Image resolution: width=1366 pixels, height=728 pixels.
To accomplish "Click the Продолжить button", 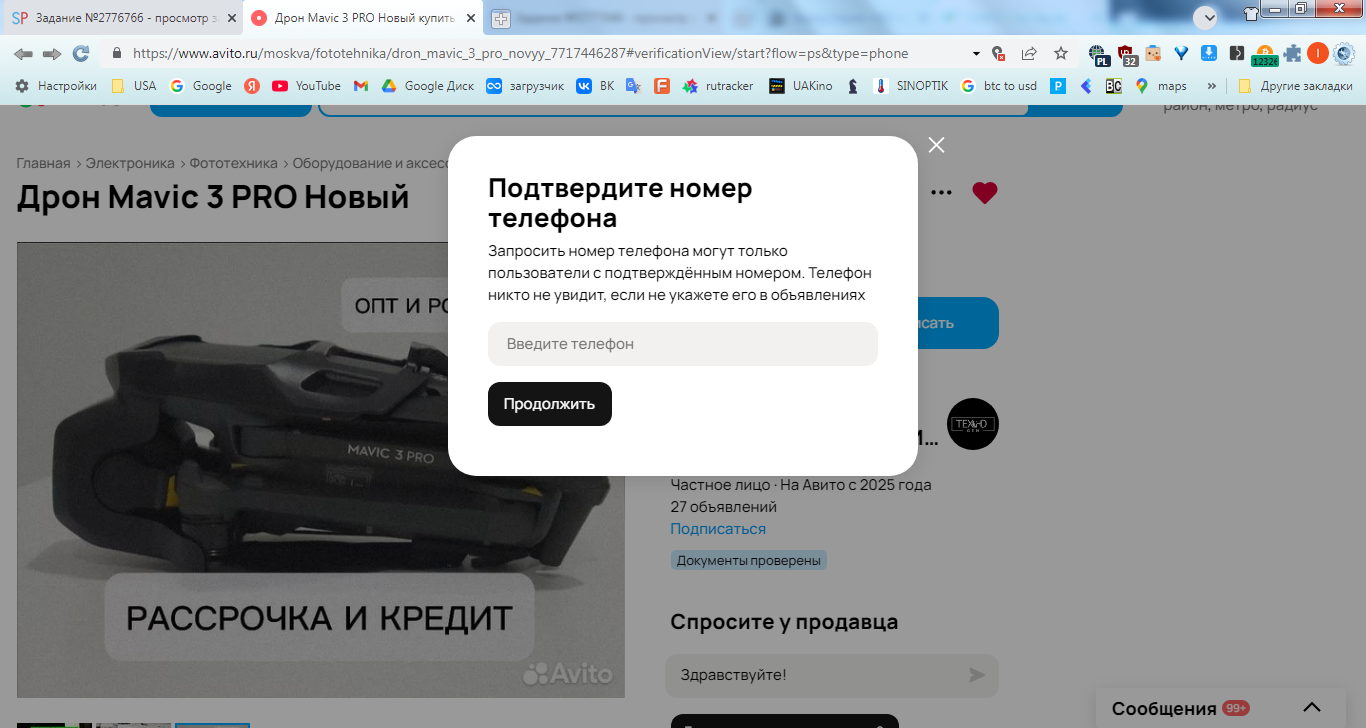I will point(550,404).
